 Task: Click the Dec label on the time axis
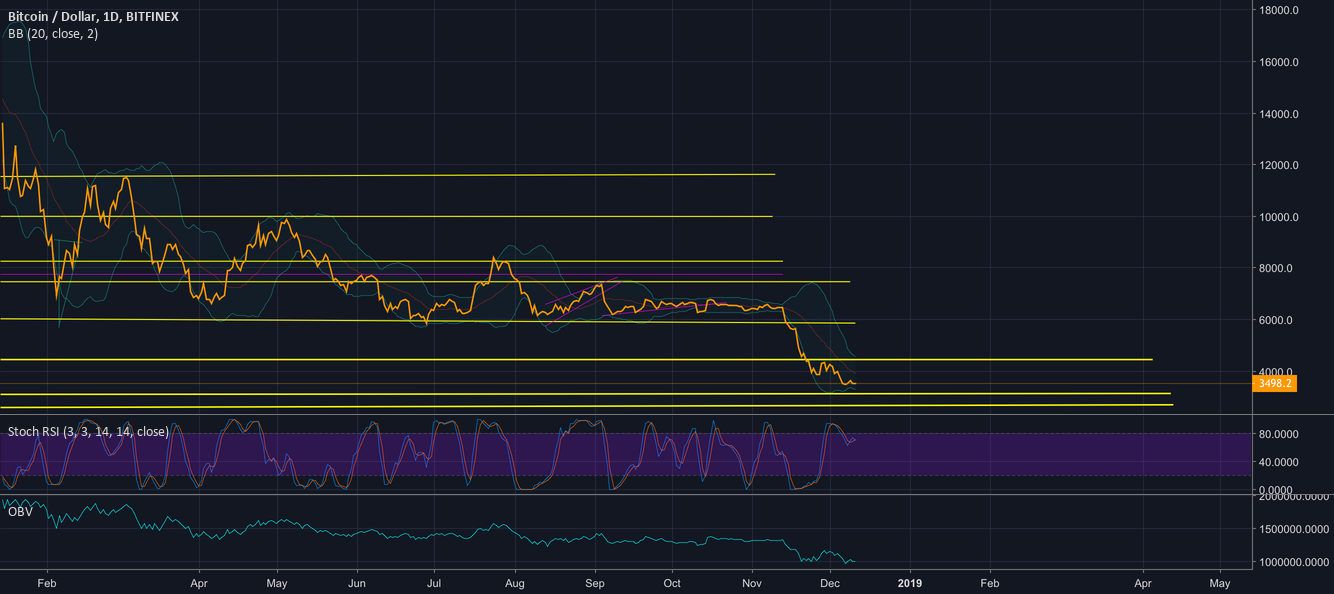tap(830, 583)
